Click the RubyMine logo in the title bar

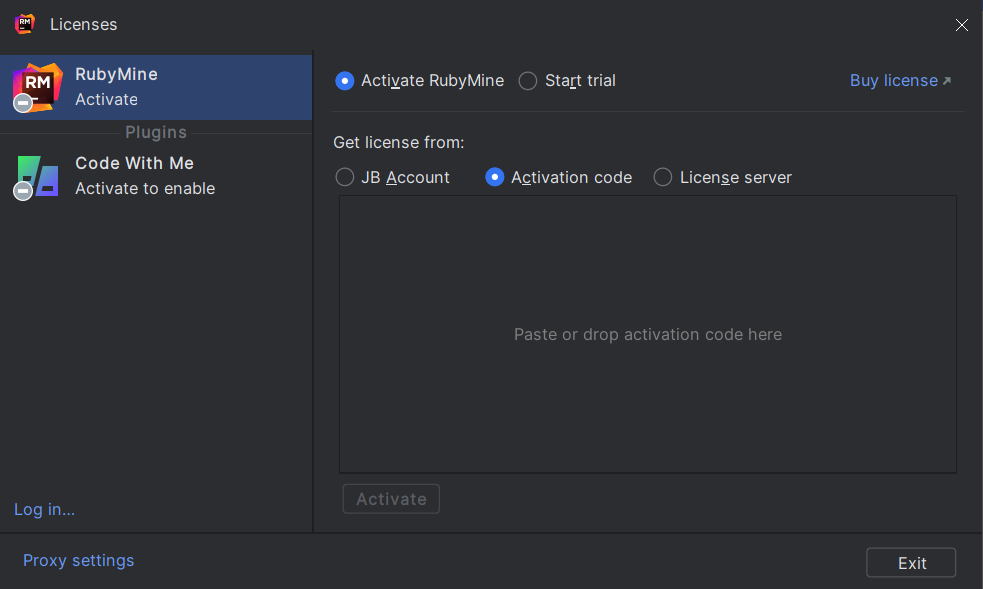point(25,24)
